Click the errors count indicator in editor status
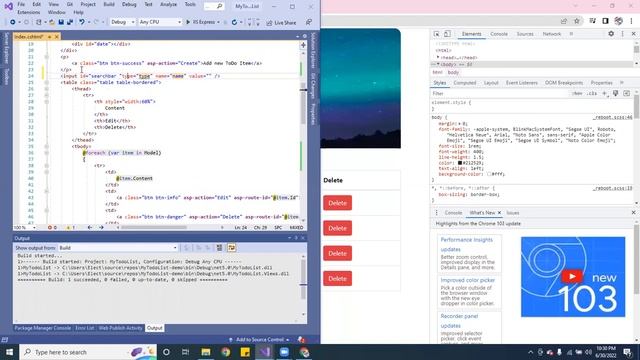The height and width of the screenshot is (360, 640). [52, 227]
